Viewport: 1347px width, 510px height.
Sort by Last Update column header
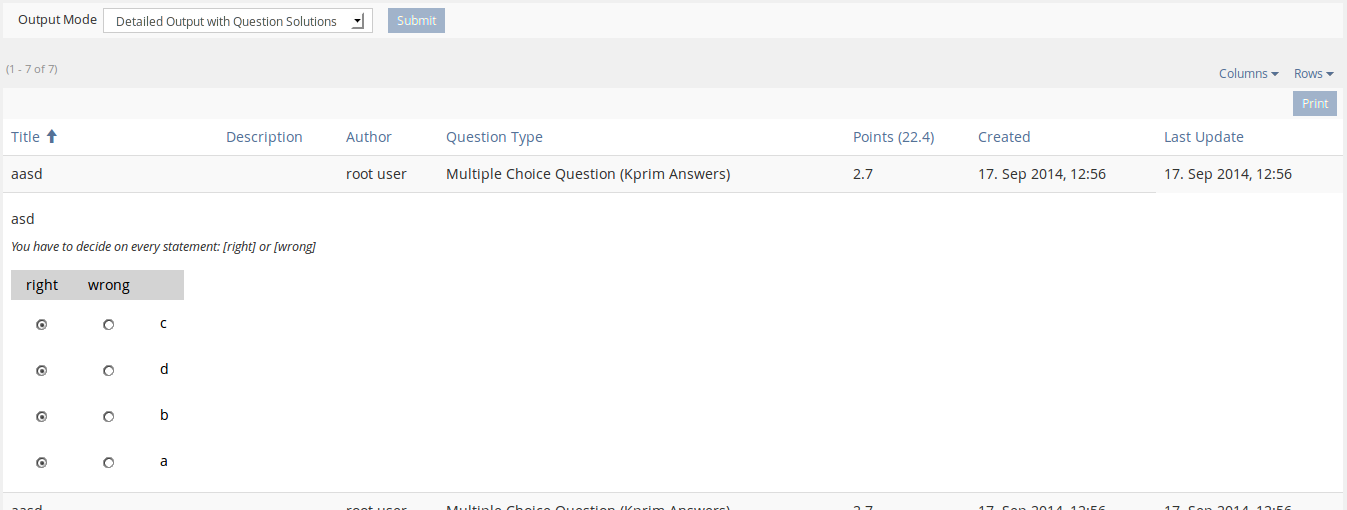(1204, 137)
